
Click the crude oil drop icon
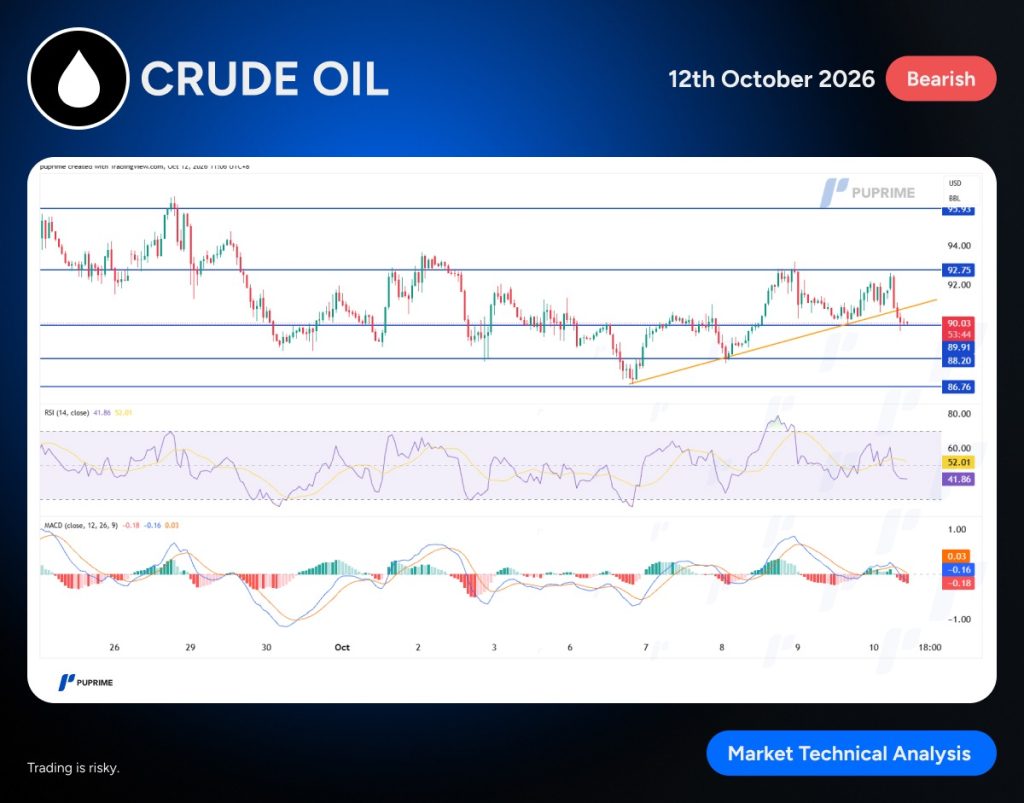coord(78,78)
